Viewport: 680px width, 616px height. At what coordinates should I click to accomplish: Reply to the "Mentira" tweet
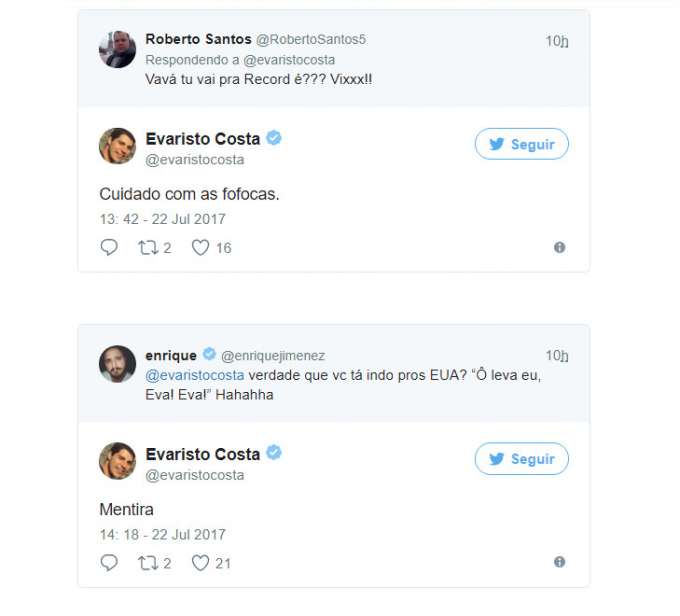(109, 563)
